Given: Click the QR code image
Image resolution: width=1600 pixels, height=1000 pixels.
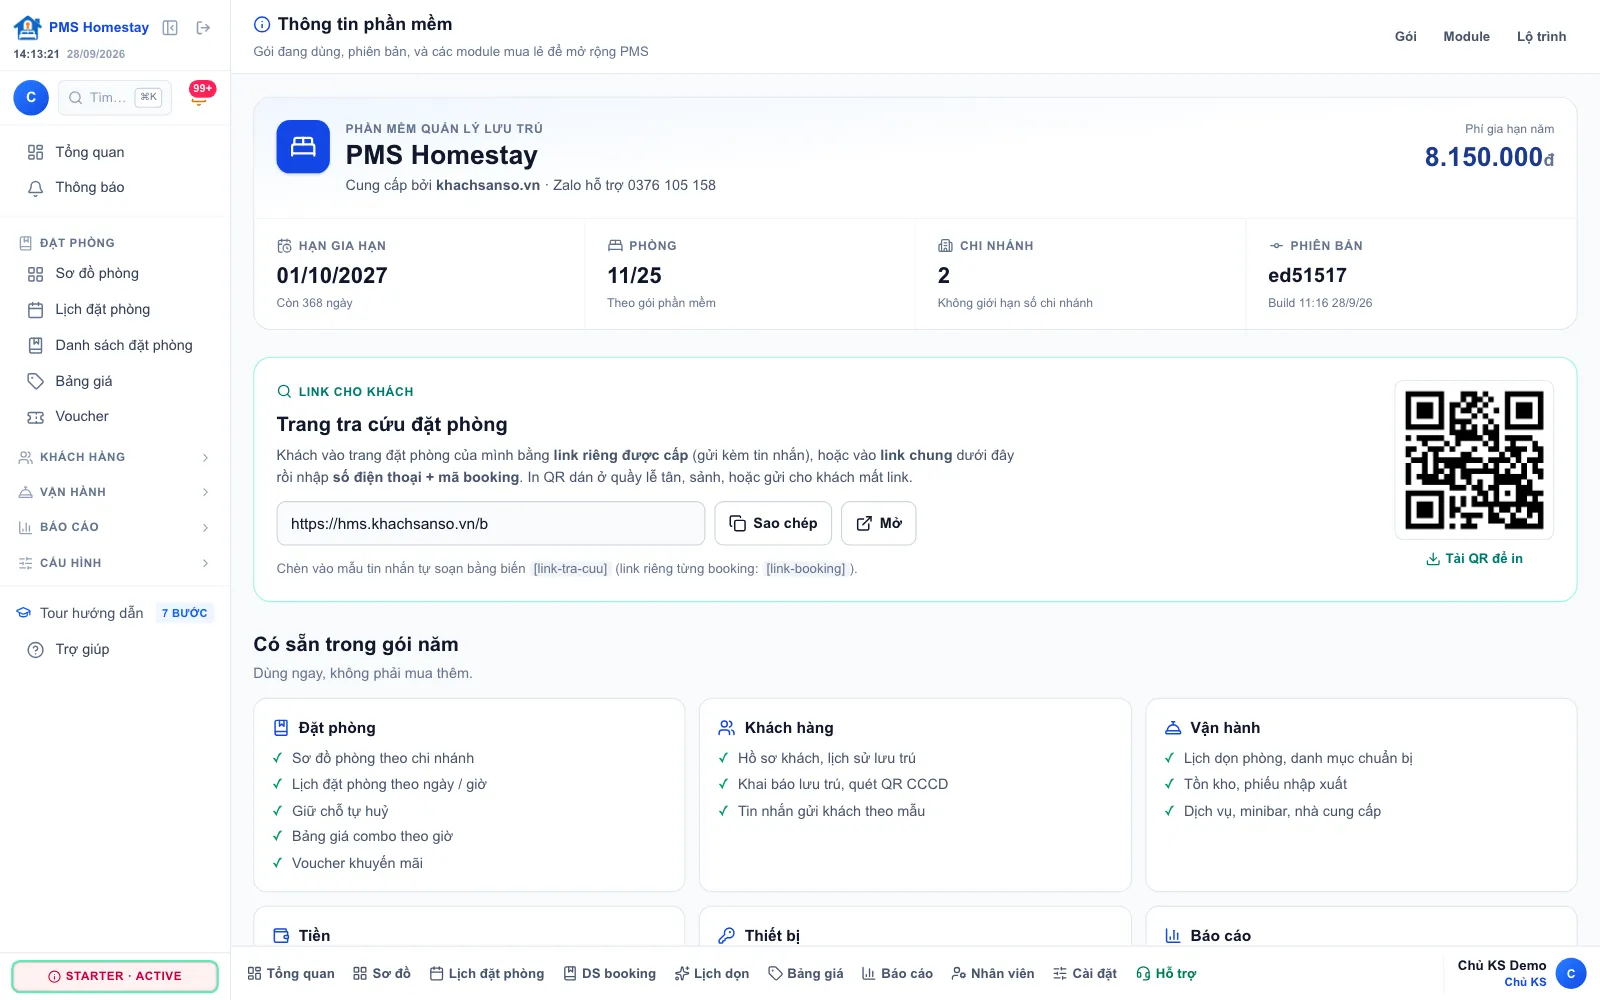Looking at the screenshot, I should [1474, 460].
